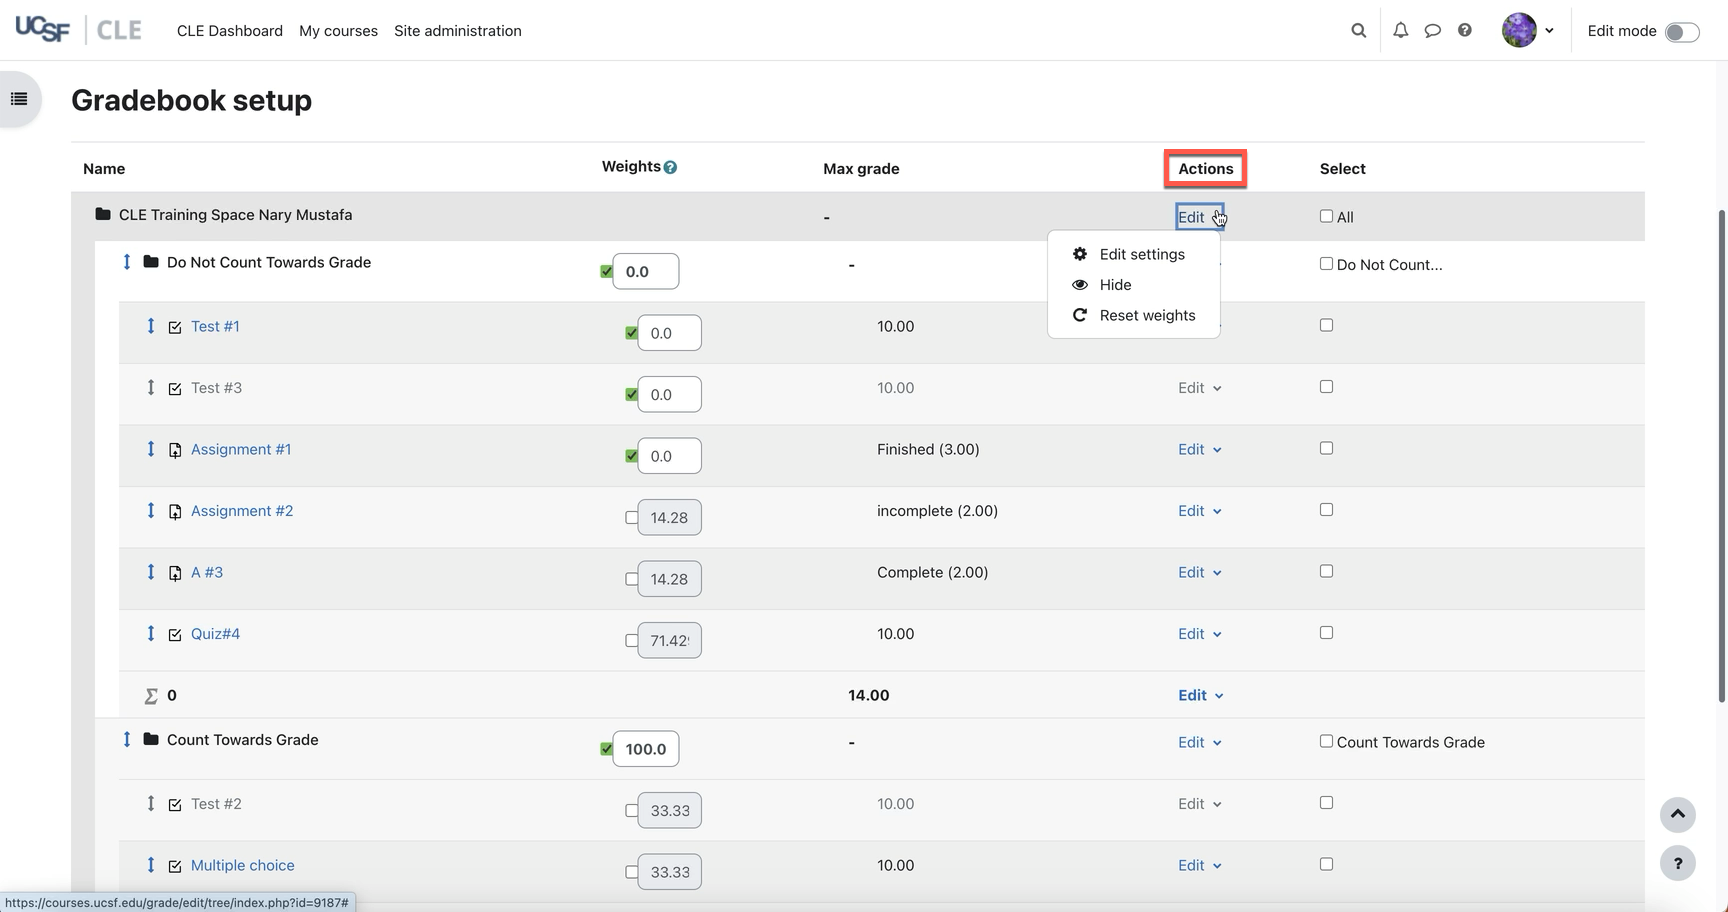Go to CLE Dashboard

pos(230,31)
